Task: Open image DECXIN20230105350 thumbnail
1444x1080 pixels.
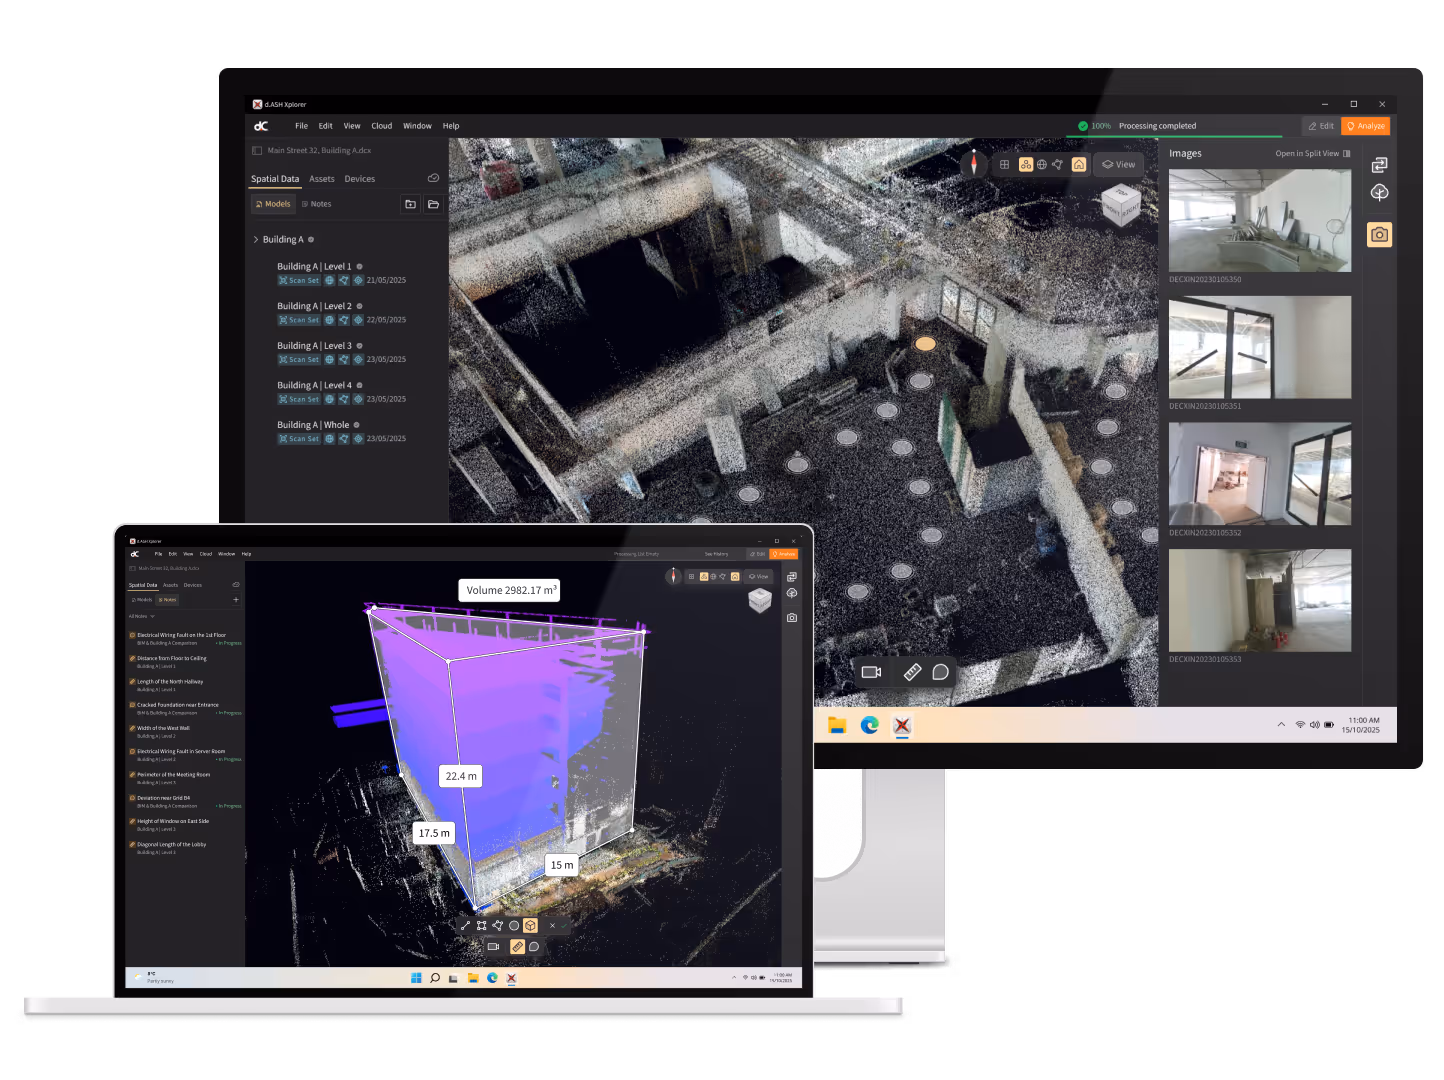Action: [1259, 219]
